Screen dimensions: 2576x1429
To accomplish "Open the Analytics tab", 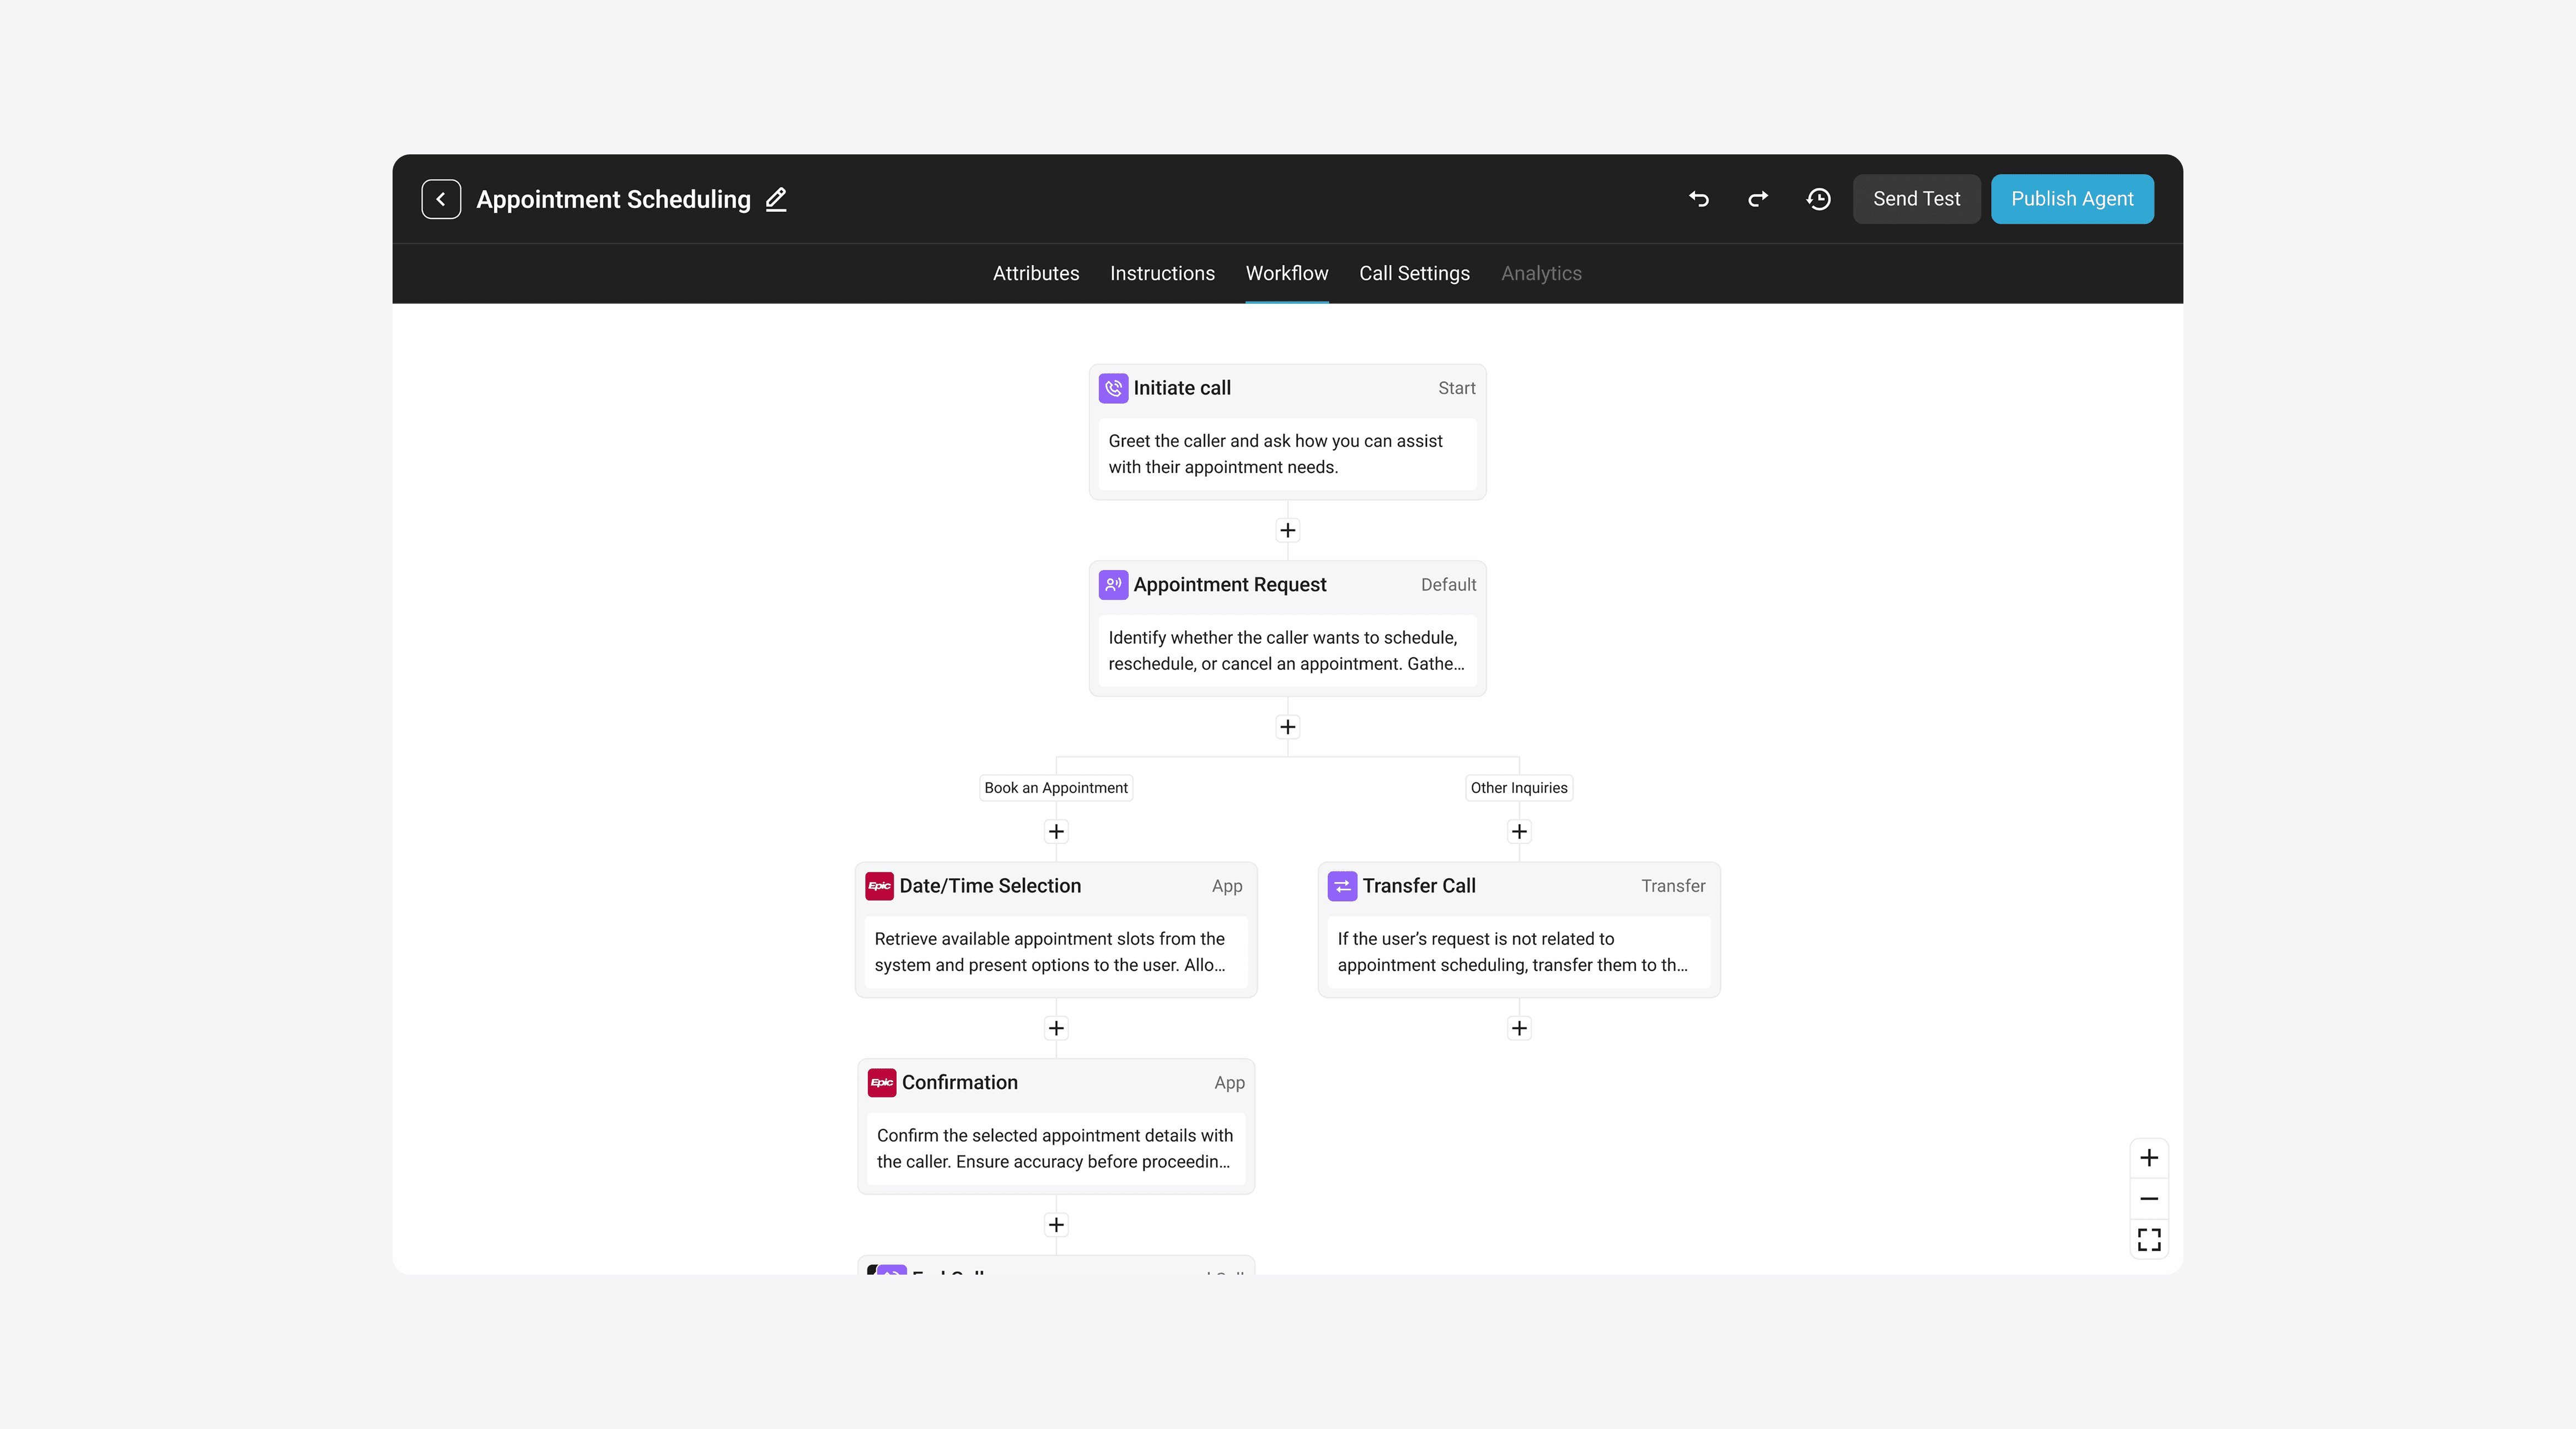I will 1541,273.
